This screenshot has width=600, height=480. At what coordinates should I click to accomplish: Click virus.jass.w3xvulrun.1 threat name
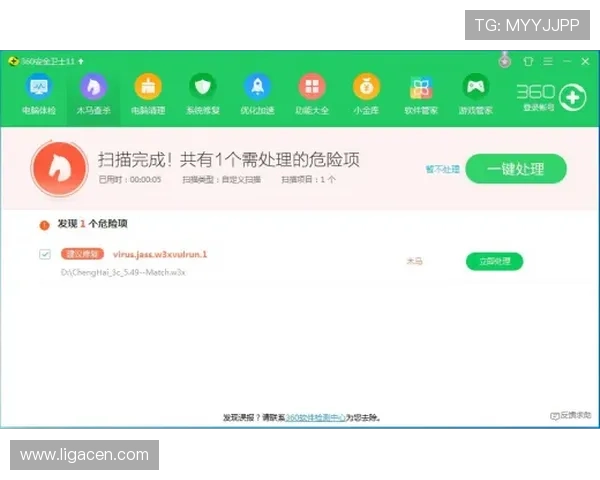coord(160,254)
